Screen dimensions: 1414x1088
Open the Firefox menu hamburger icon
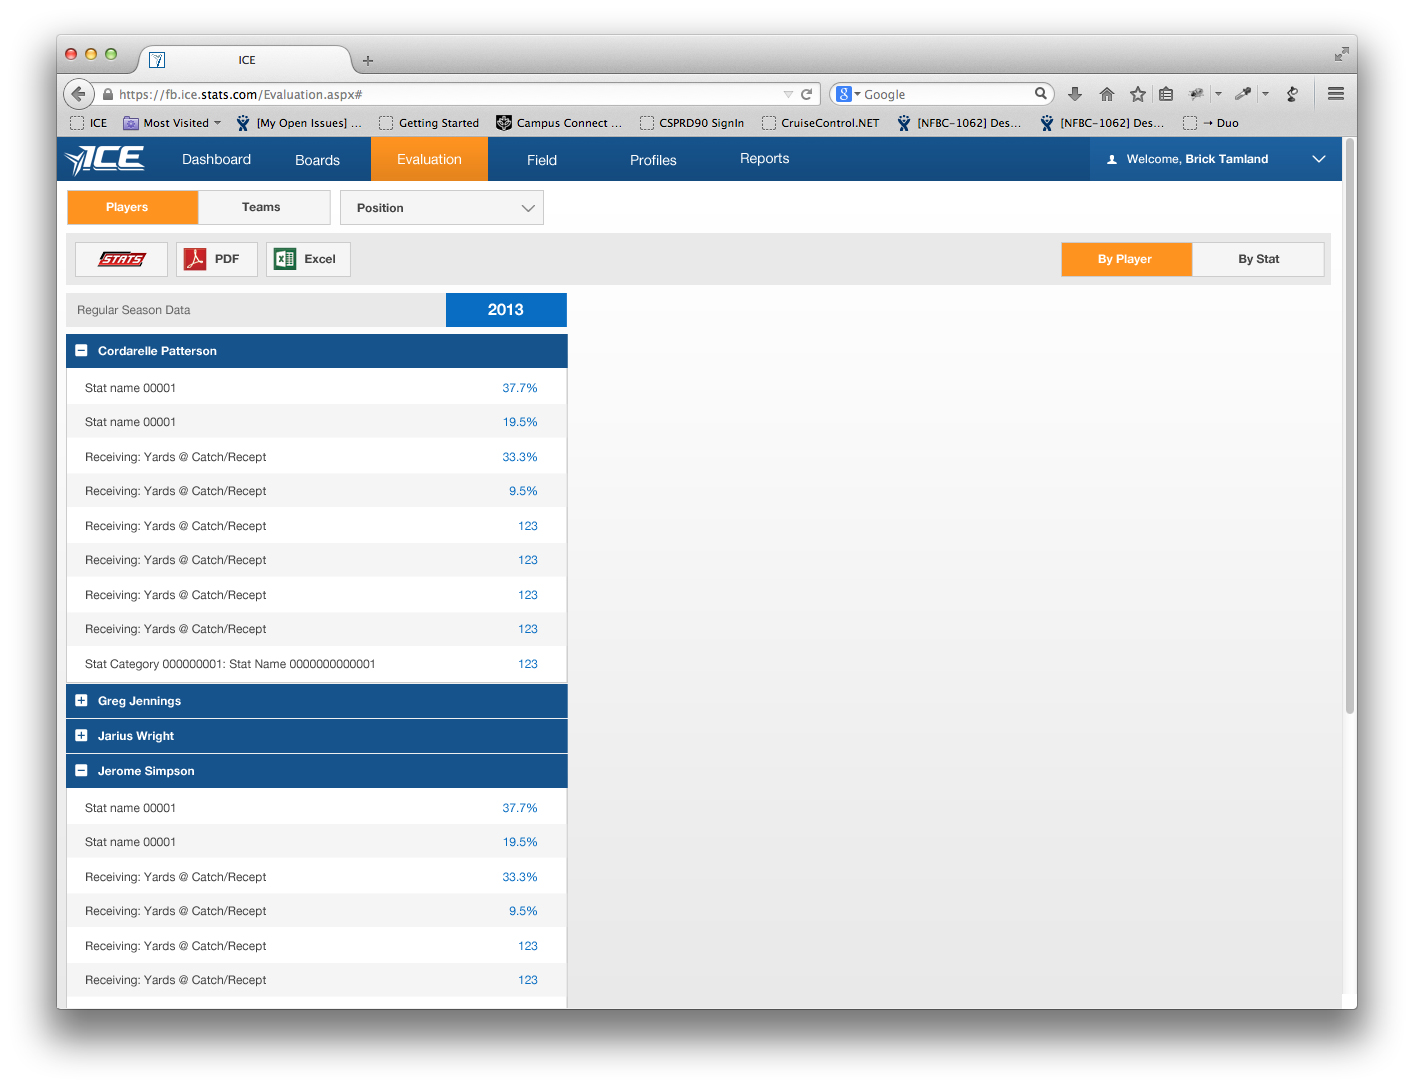(1335, 93)
